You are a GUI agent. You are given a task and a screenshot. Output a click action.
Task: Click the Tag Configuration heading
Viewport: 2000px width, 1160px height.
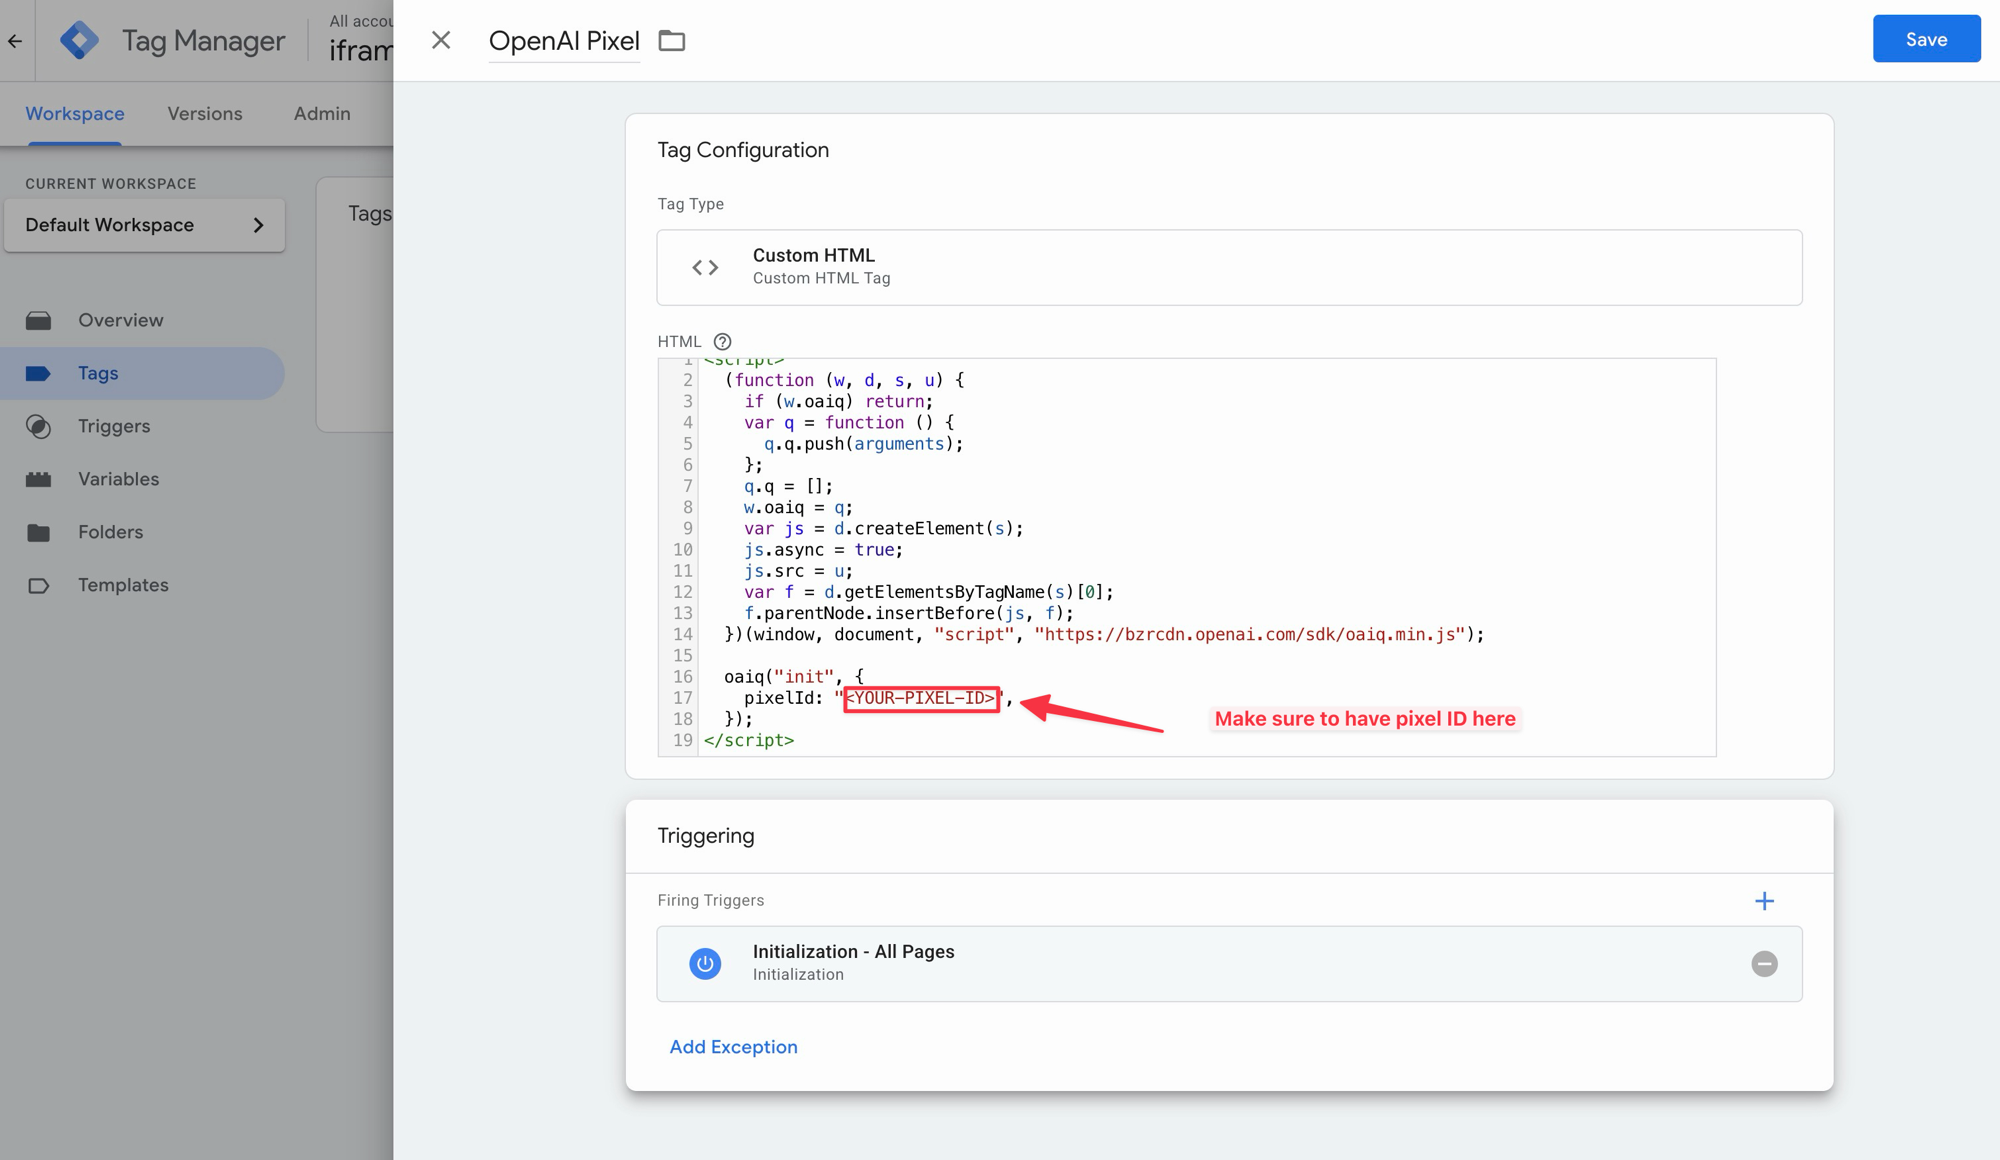(x=743, y=150)
